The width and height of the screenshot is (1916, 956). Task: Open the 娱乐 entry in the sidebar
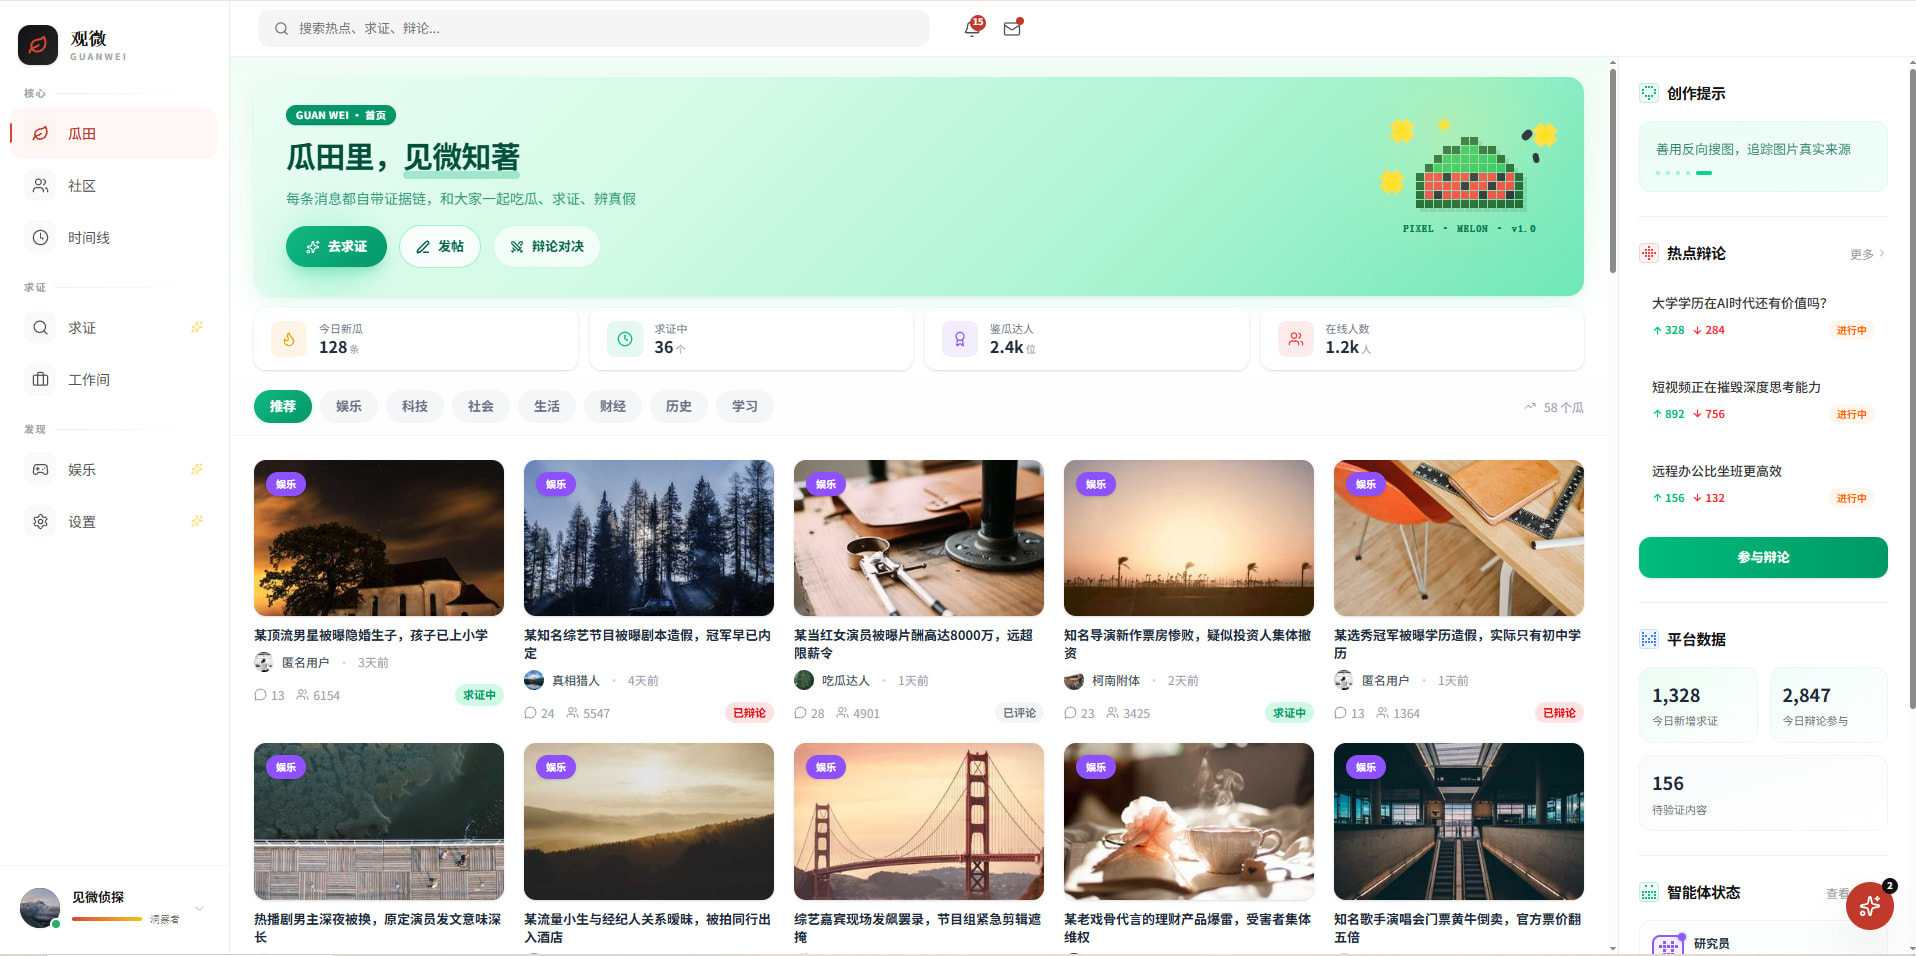click(x=113, y=469)
